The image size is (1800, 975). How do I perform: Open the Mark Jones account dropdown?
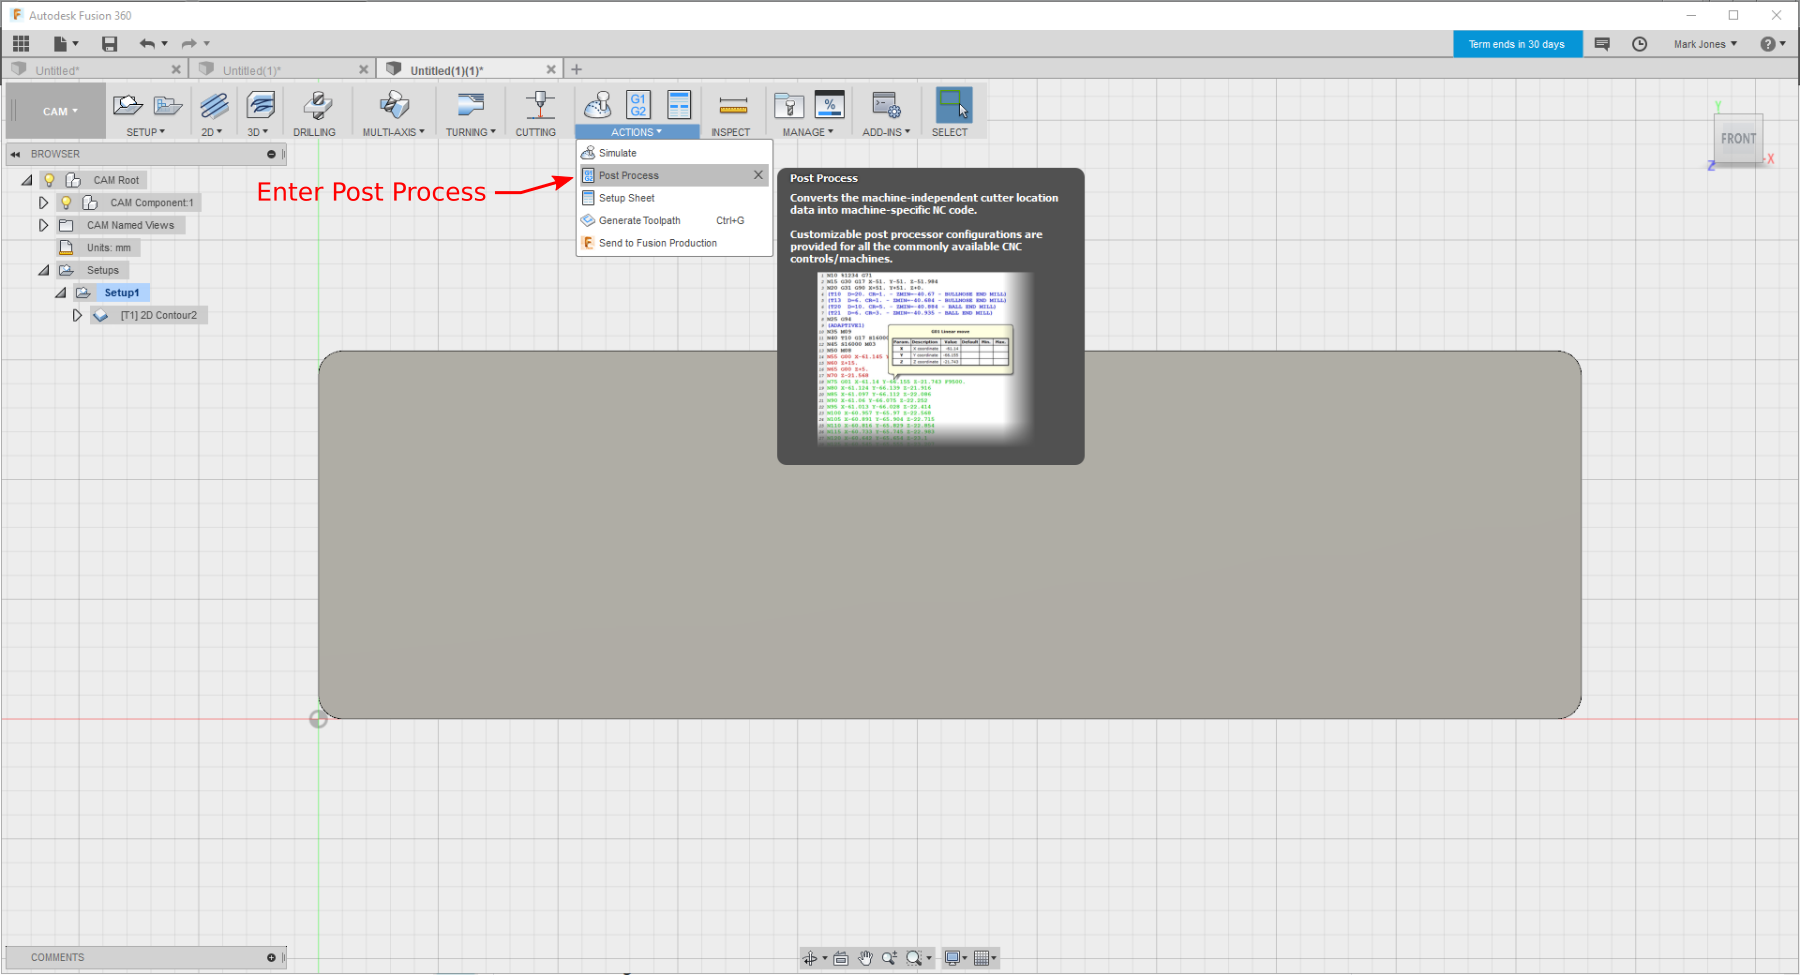[x=1705, y=44]
